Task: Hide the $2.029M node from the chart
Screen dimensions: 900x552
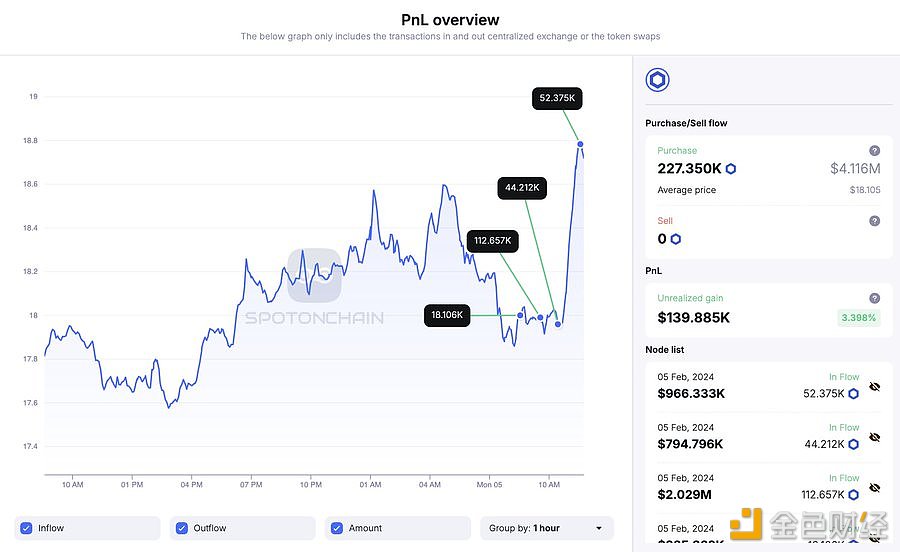Action: pos(874,488)
